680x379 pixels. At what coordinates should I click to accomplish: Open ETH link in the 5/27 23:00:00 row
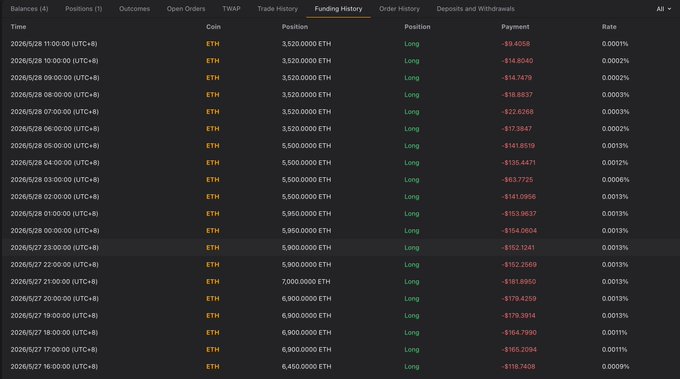tap(212, 248)
